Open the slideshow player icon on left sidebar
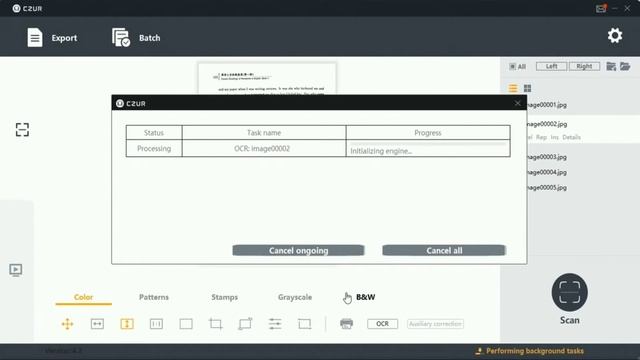 point(16,270)
